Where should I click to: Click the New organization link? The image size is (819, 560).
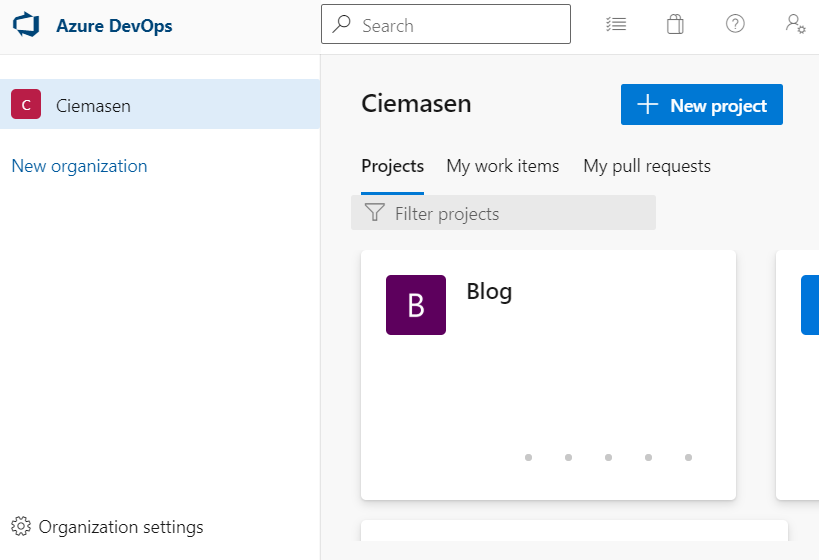point(79,166)
